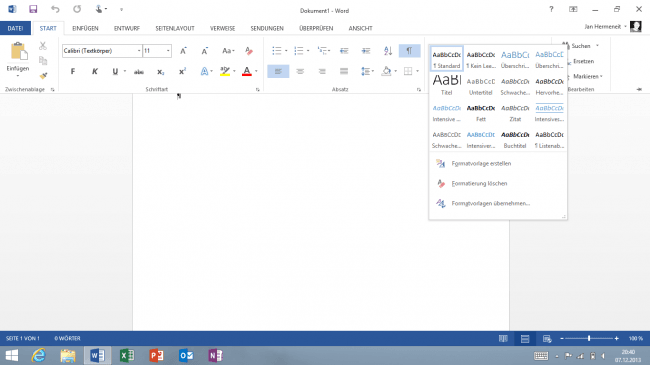Toggle bold (F) formatting
Screen dimensions: 650x365
coord(73,72)
